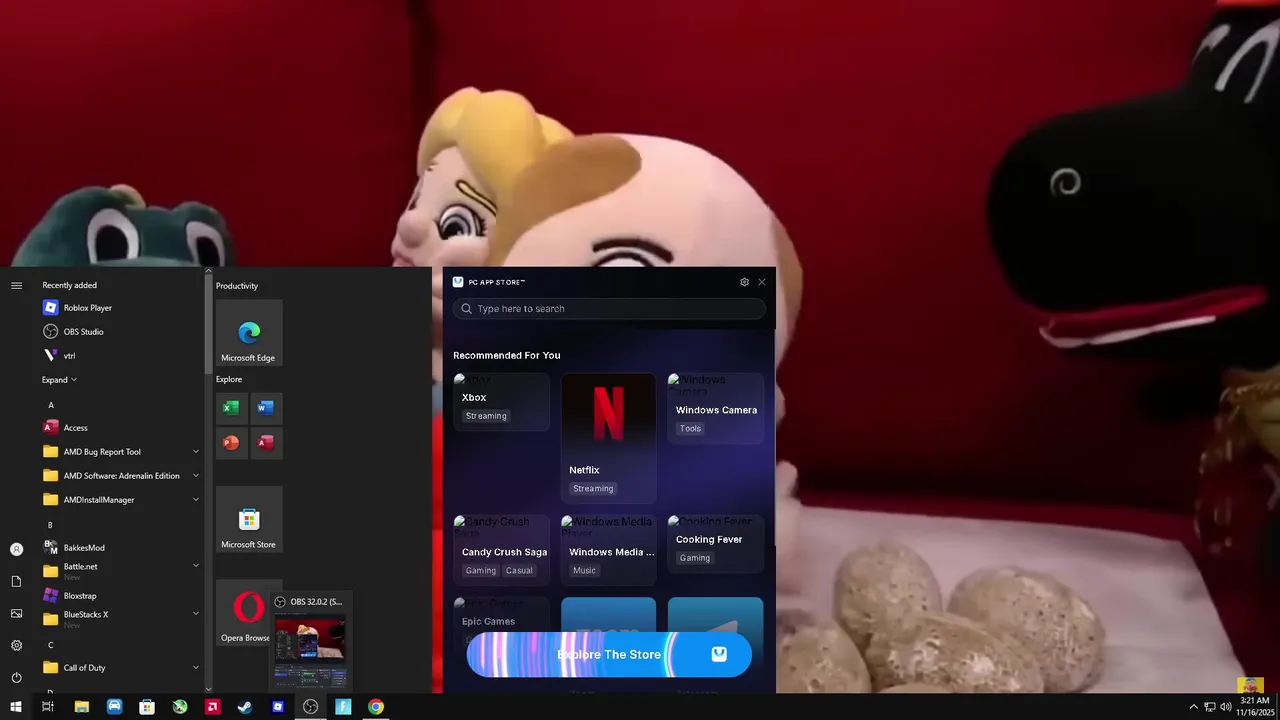Image resolution: width=1280 pixels, height=720 pixels.
Task: Expand the AMD Bug Report Tool folder
Action: [x=196, y=452]
